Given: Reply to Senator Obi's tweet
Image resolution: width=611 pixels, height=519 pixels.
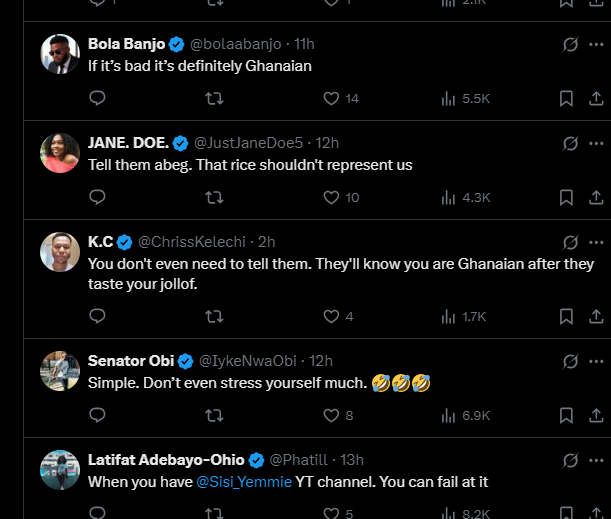Looking at the screenshot, I should point(97,415).
